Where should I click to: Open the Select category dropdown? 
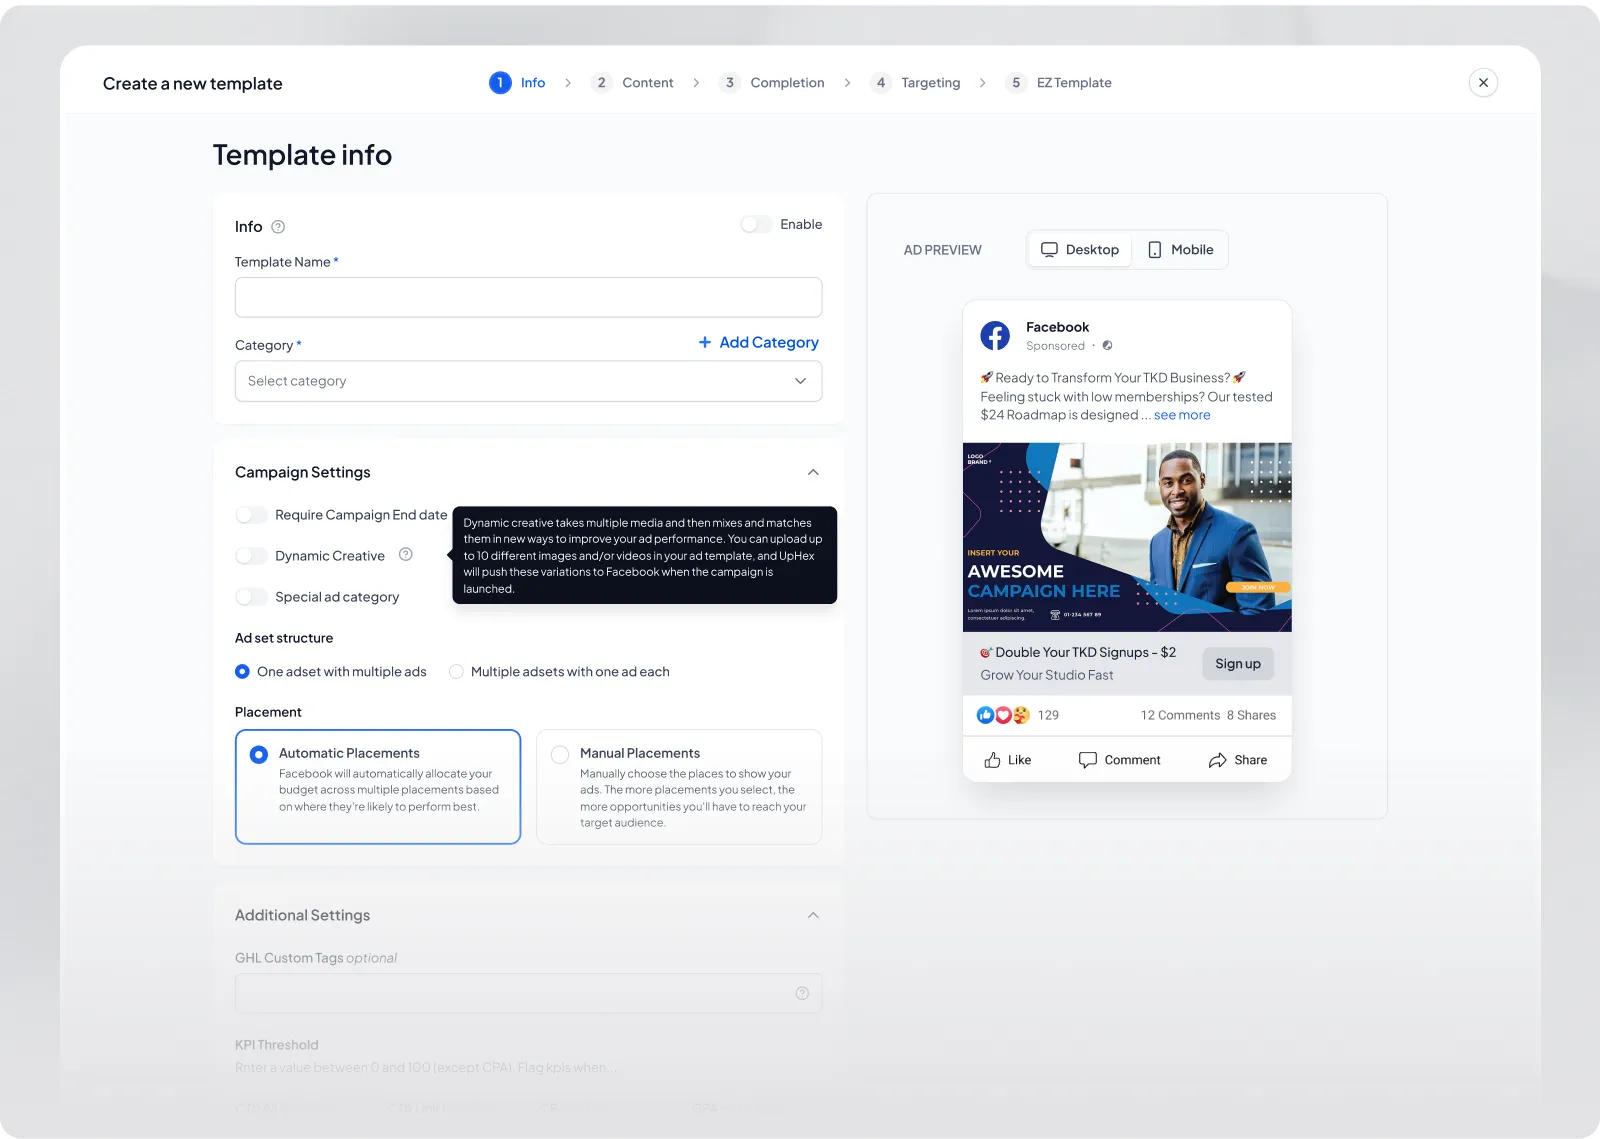(x=528, y=381)
